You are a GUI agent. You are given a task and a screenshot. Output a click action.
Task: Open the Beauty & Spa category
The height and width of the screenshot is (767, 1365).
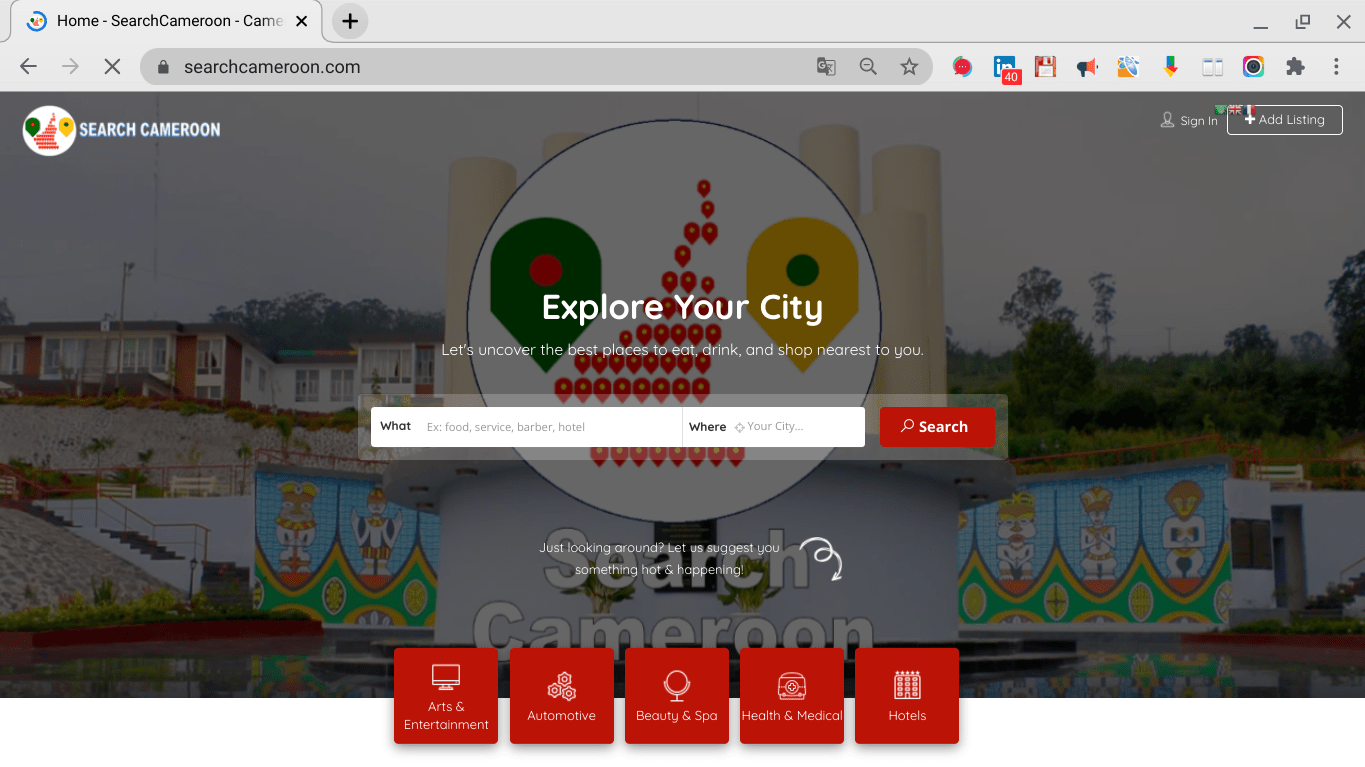tap(677, 696)
